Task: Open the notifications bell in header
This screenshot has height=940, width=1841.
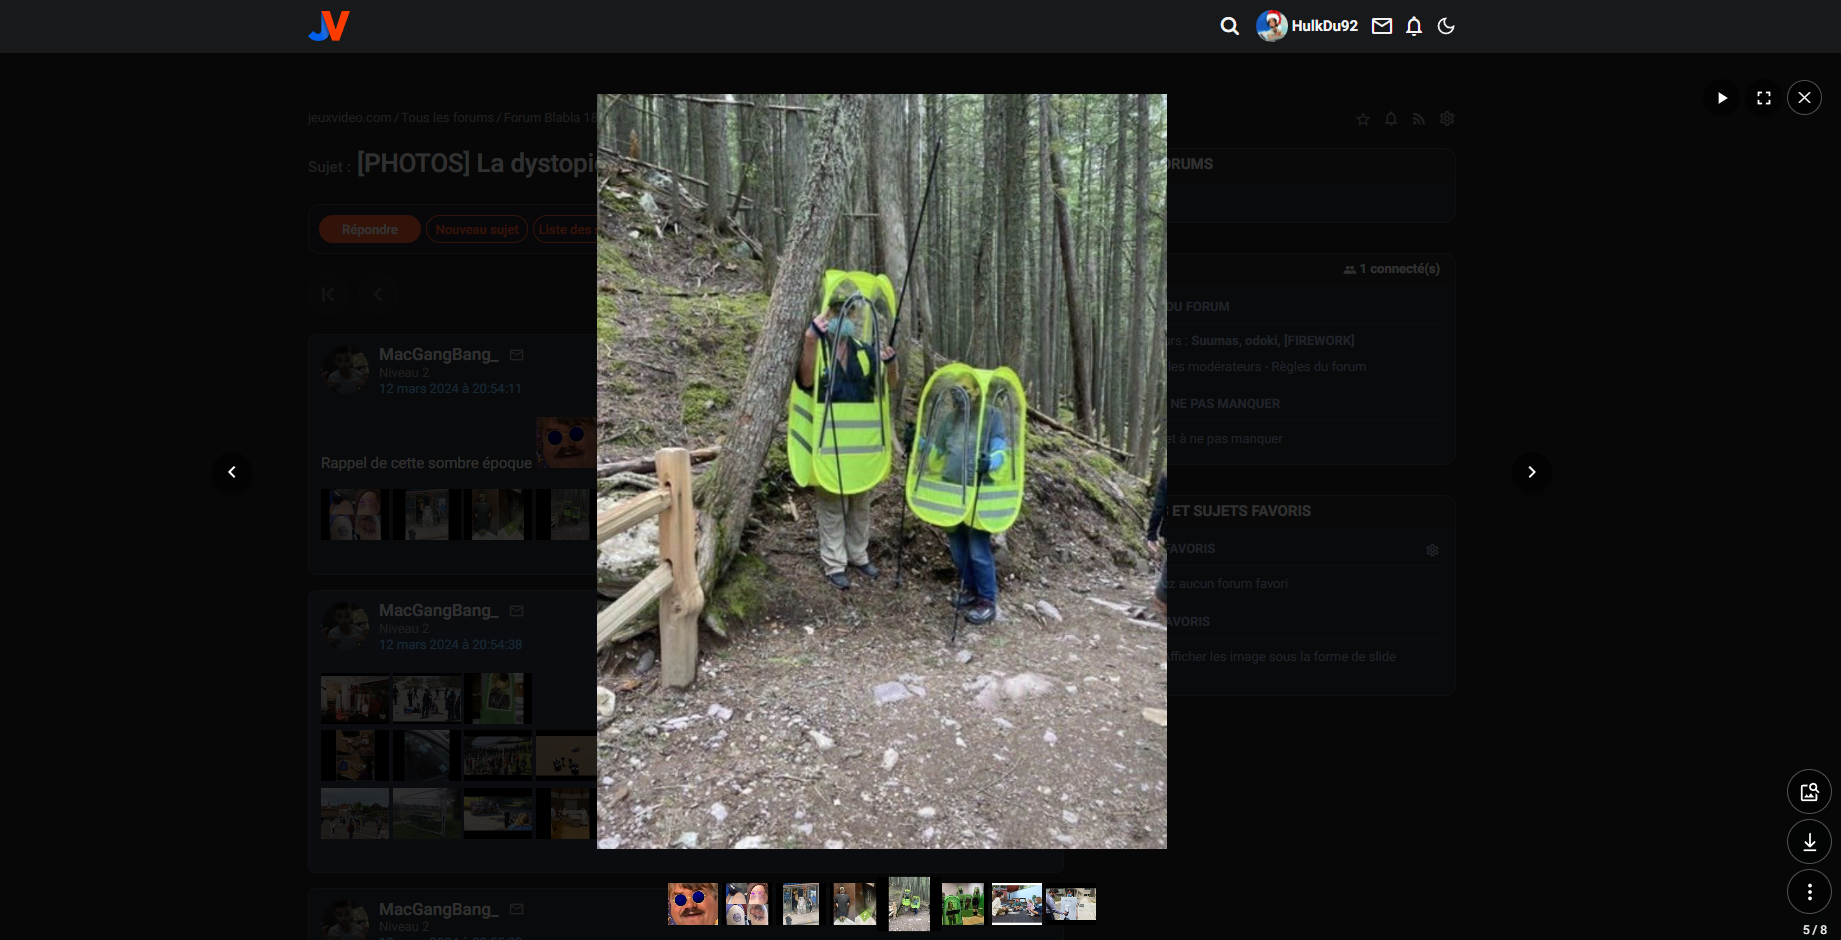Action: (x=1413, y=26)
